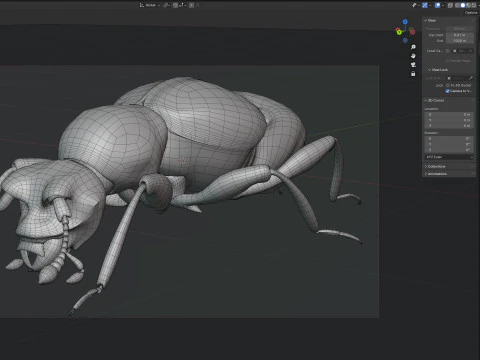Open the proportional editing falloff menu
The height and width of the screenshot is (360, 480).
(x=198, y=5)
